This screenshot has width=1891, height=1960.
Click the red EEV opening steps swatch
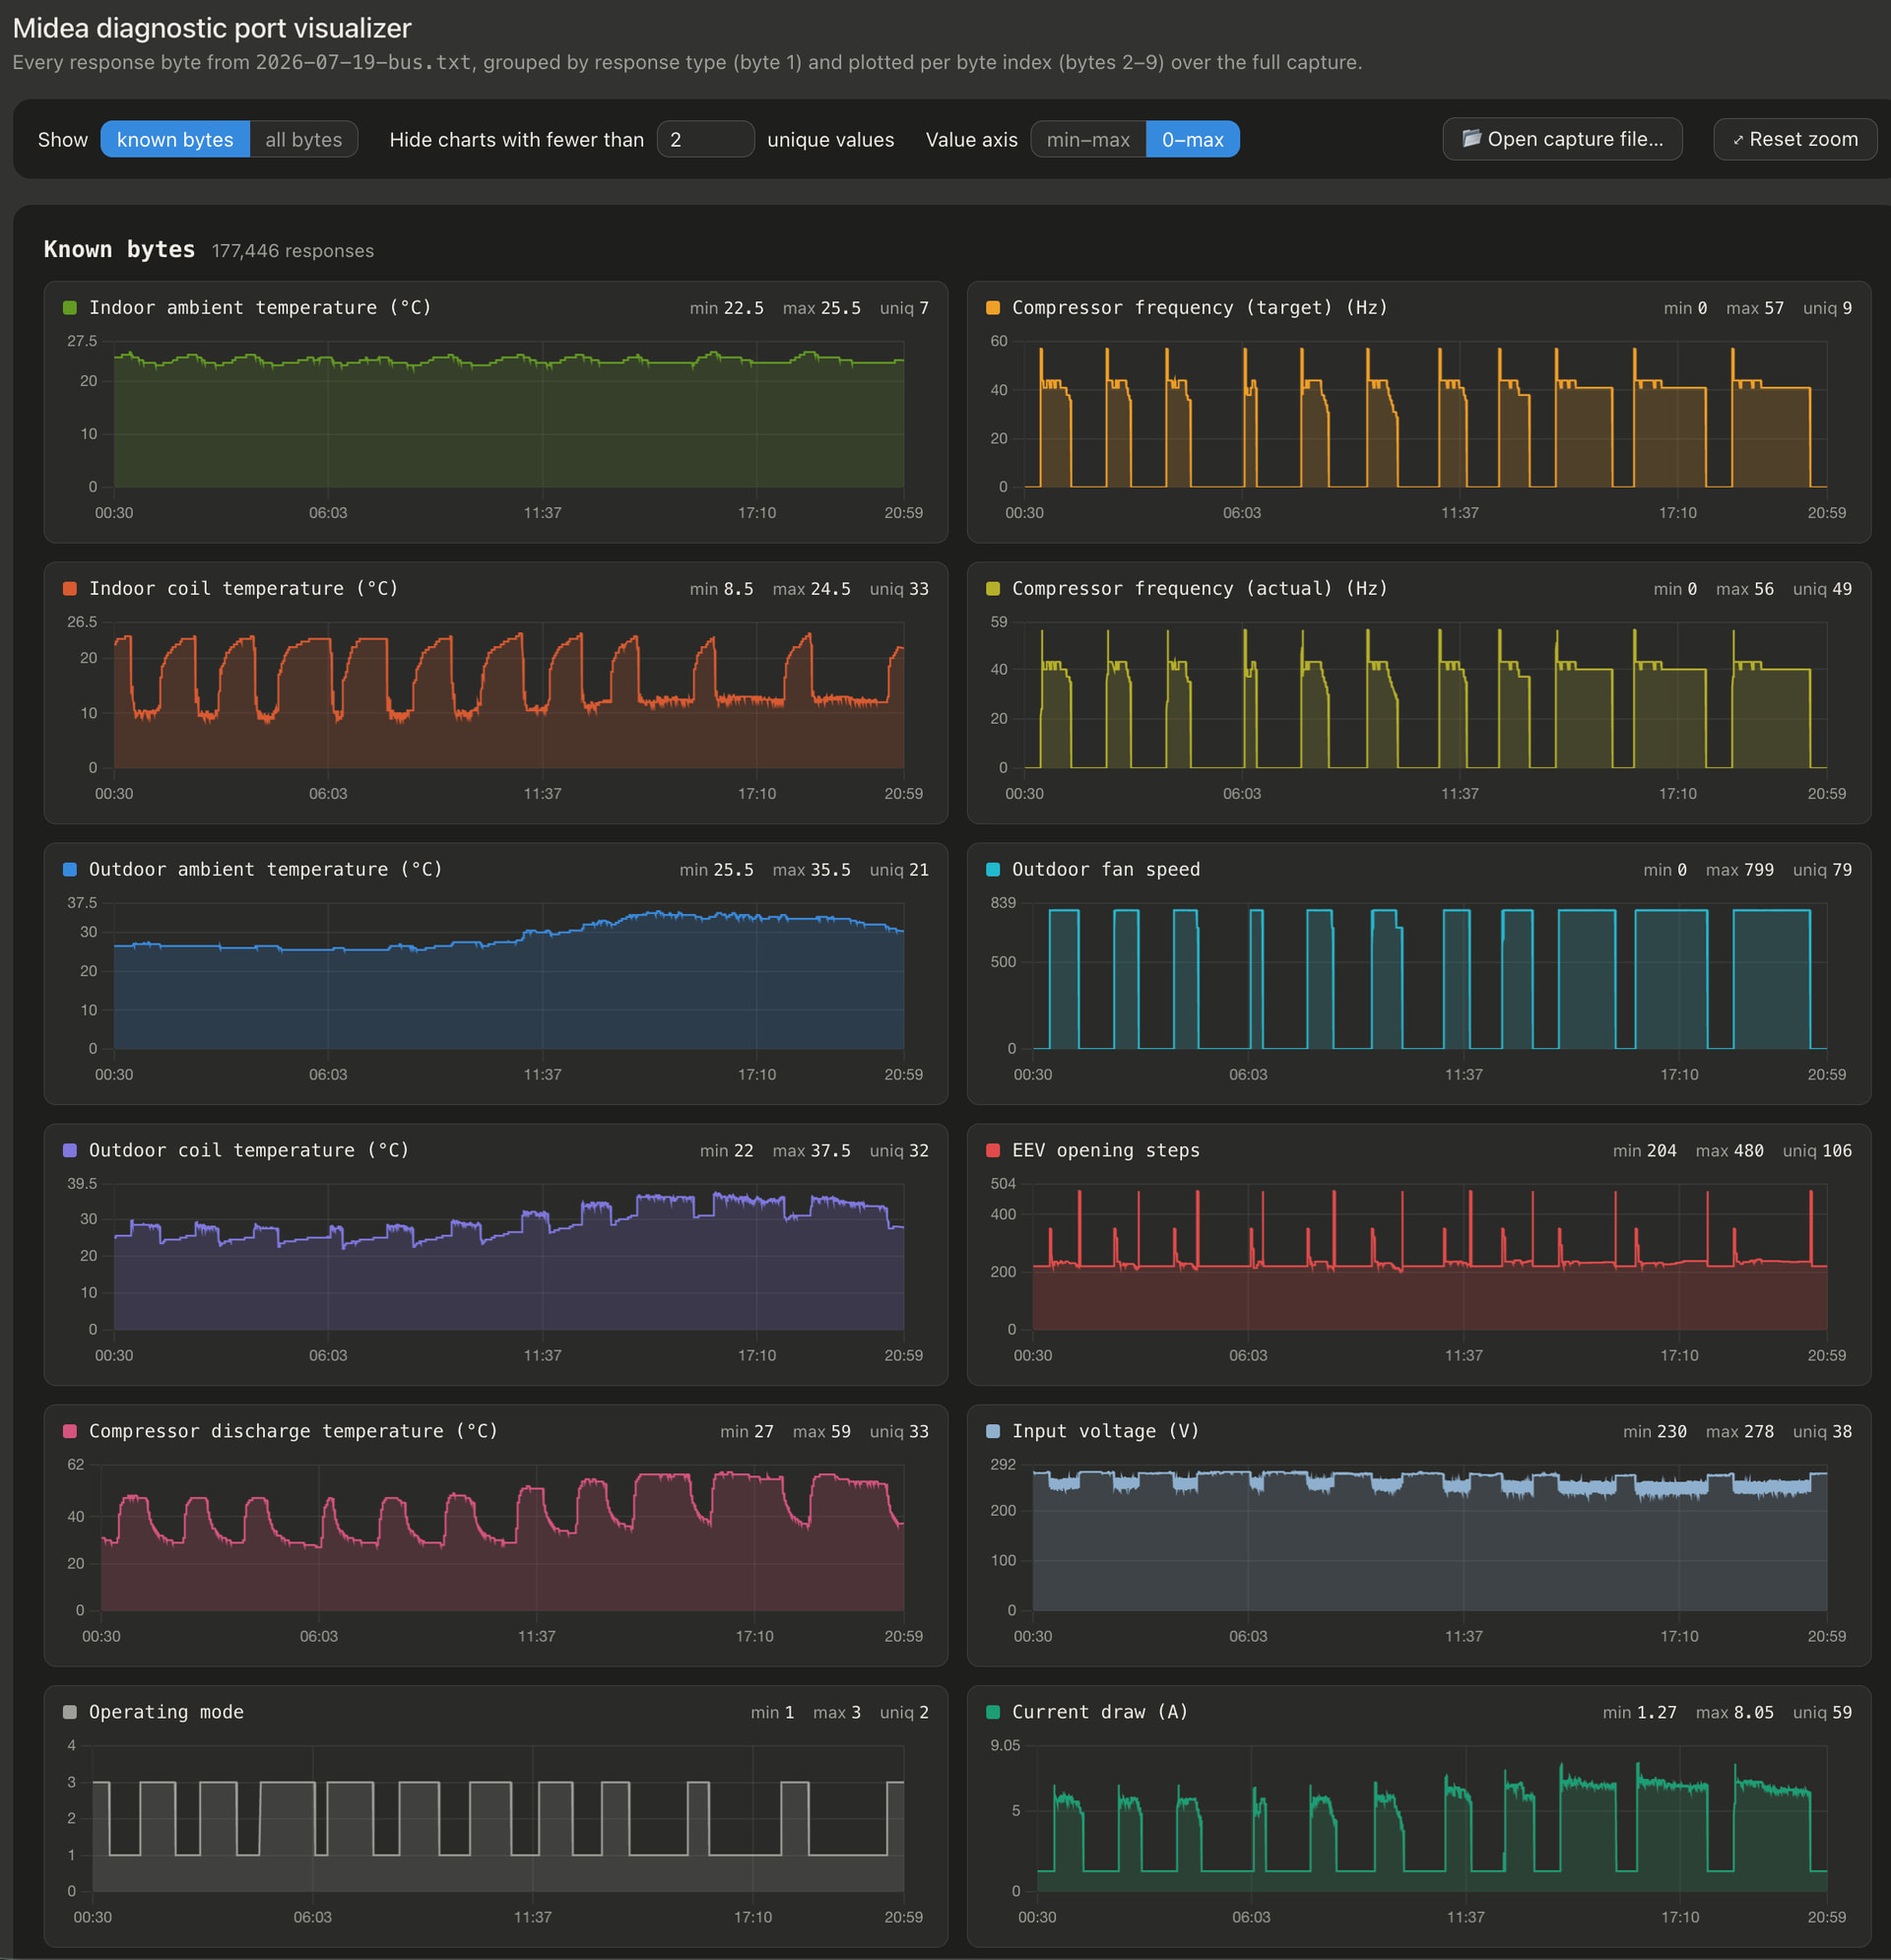click(993, 1151)
